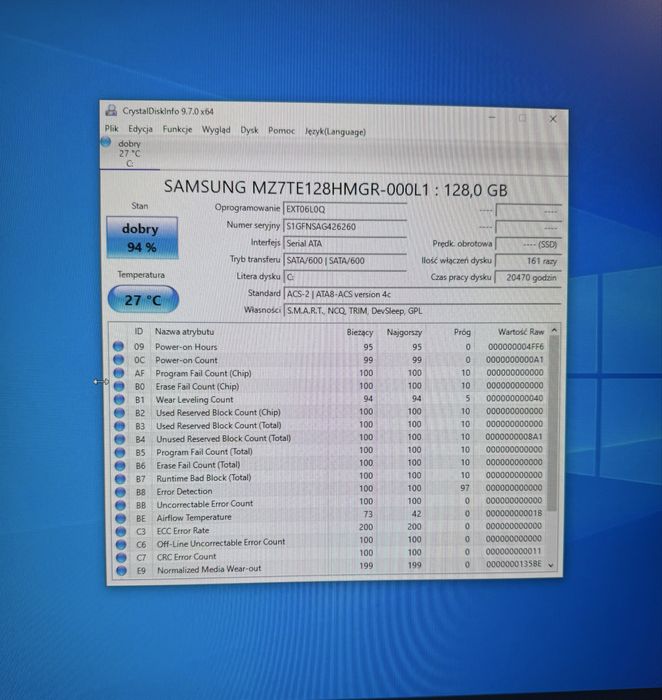The image size is (662, 700).
Task: Click status orb of Wear Leveling Count row
Action: point(119,399)
